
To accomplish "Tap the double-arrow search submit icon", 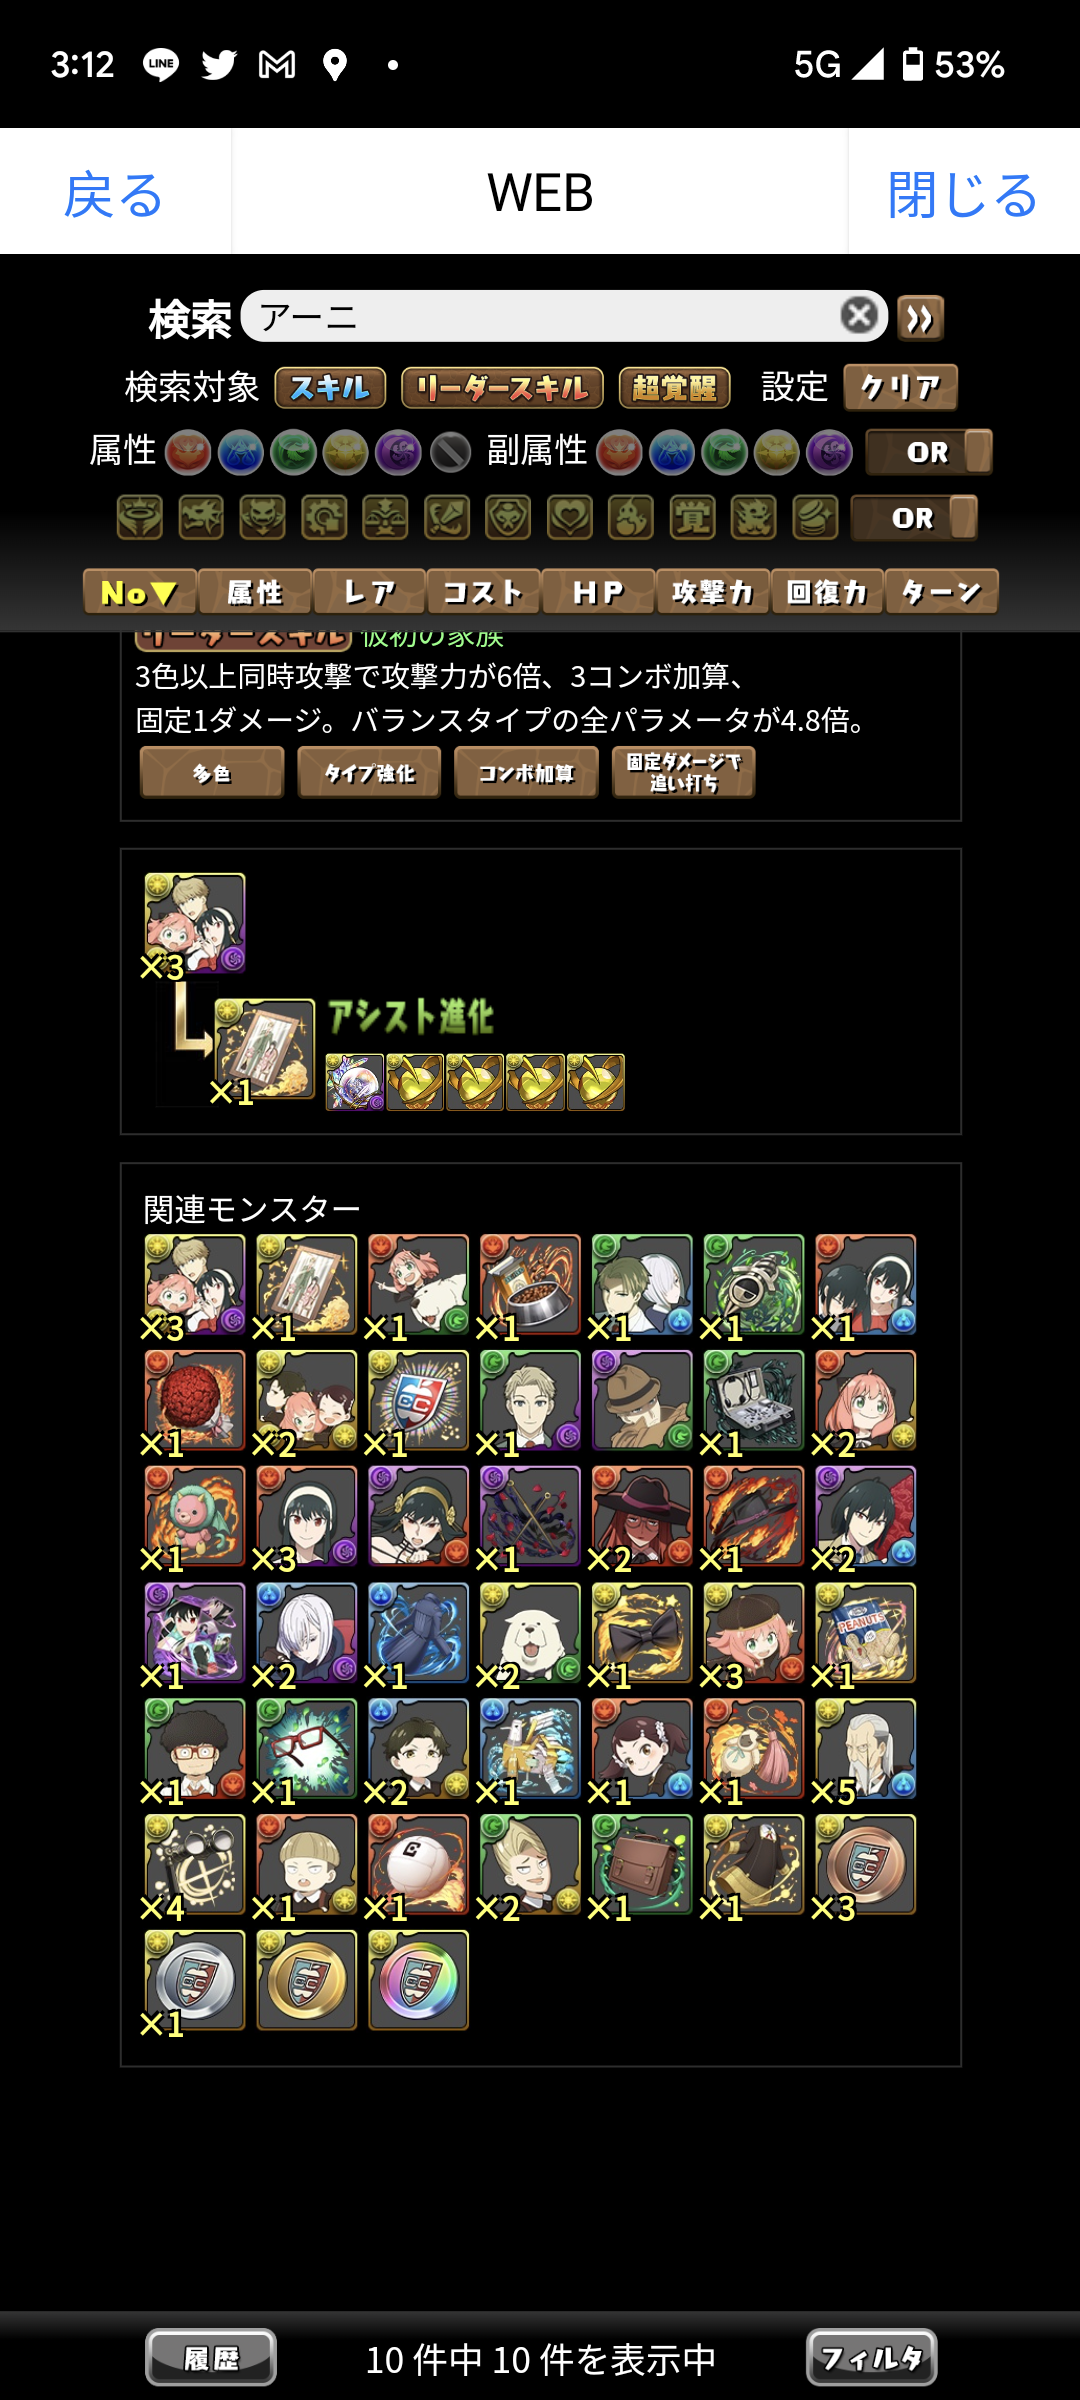I will click(x=920, y=318).
